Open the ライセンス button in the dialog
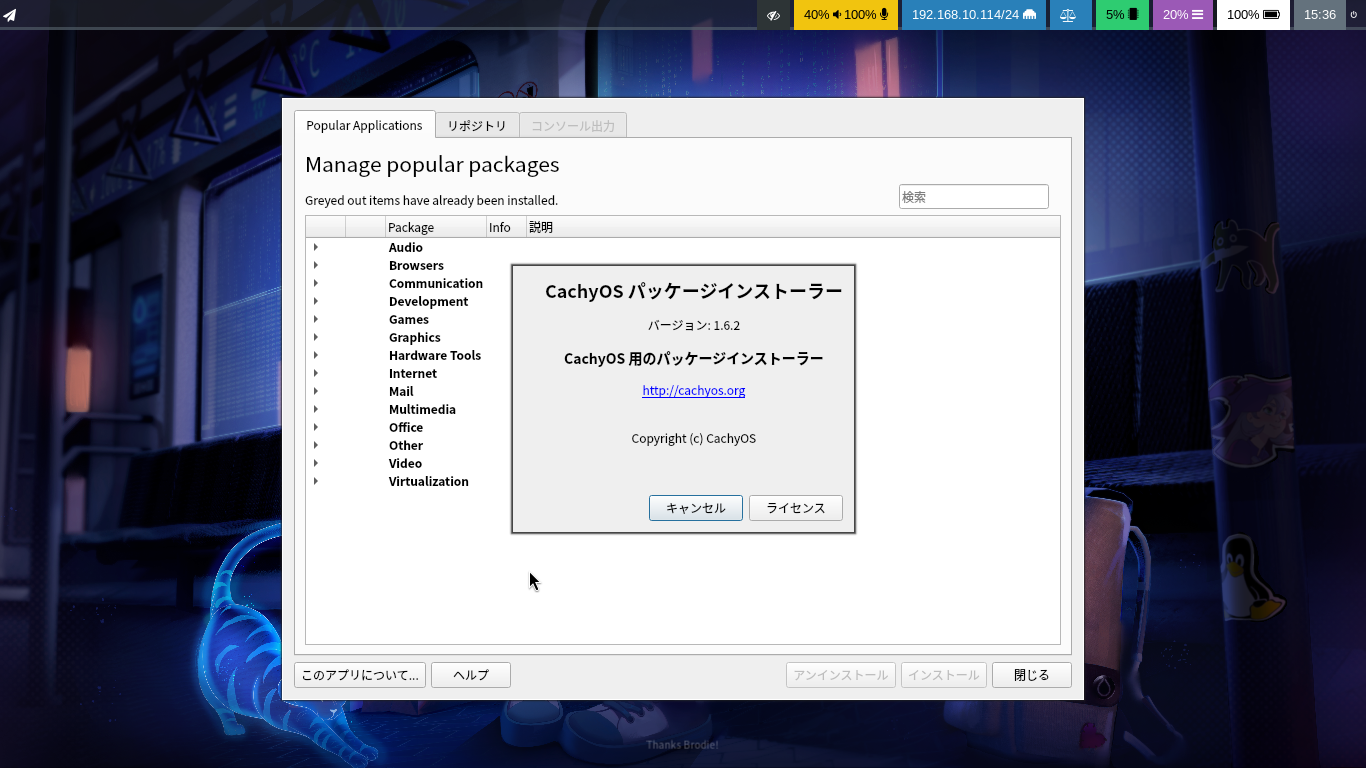The image size is (1366, 768). pyautogui.click(x=795, y=508)
